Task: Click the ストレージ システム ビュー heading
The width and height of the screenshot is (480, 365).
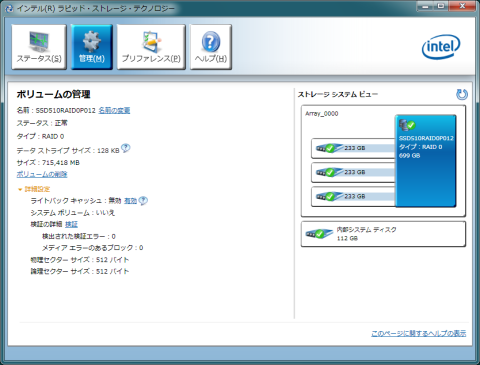Action: pos(338,94)
